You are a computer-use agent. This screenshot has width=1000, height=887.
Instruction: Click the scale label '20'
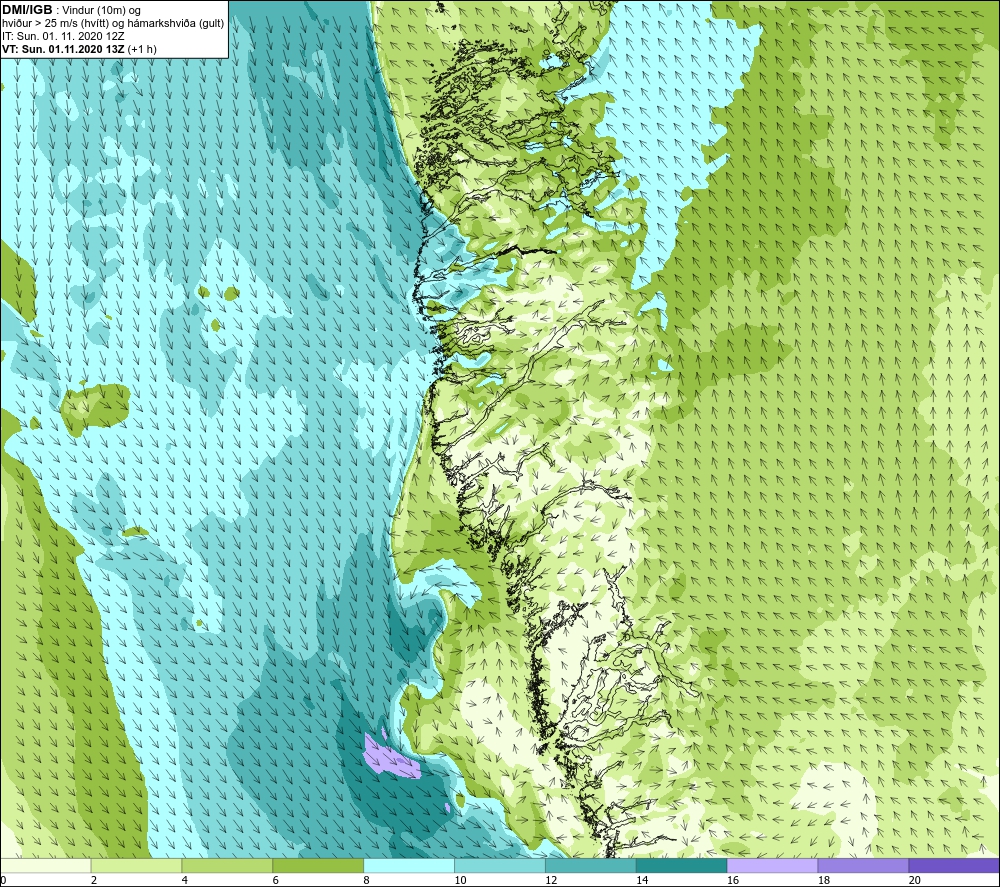(915, 881)
